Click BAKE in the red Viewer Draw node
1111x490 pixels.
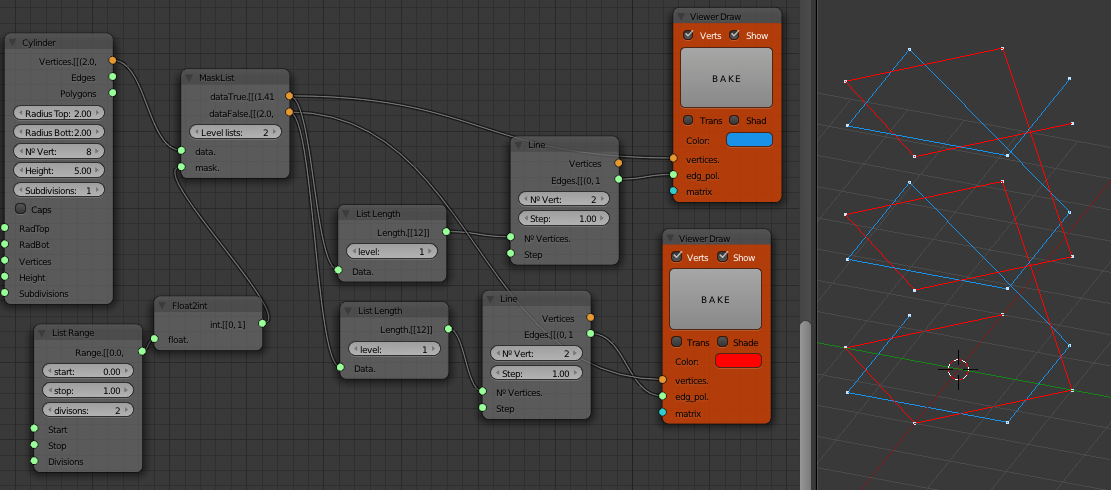[715, 300]
